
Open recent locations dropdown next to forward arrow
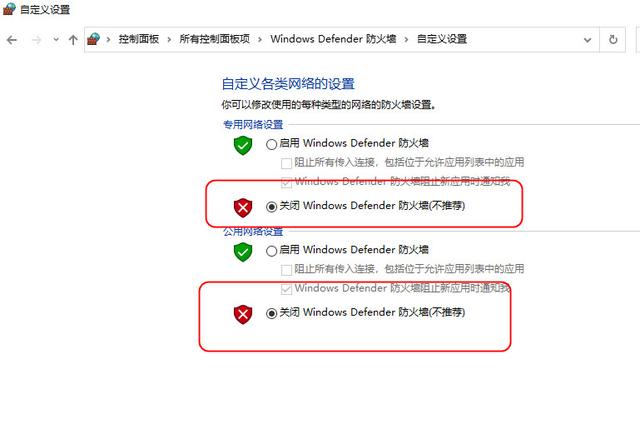pyautogui.click(x=56, y=40)
